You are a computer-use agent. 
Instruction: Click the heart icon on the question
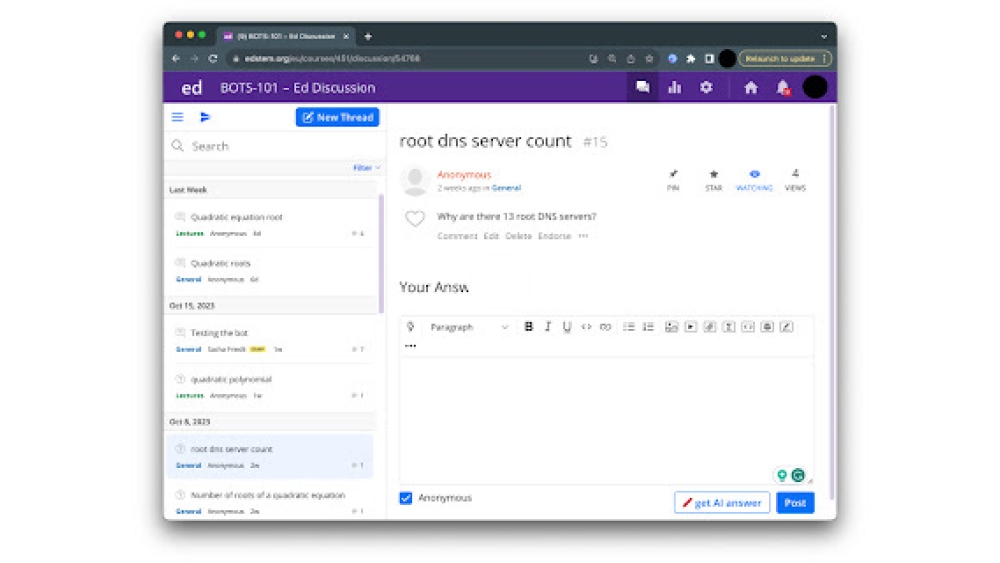[x=415, y=219]
